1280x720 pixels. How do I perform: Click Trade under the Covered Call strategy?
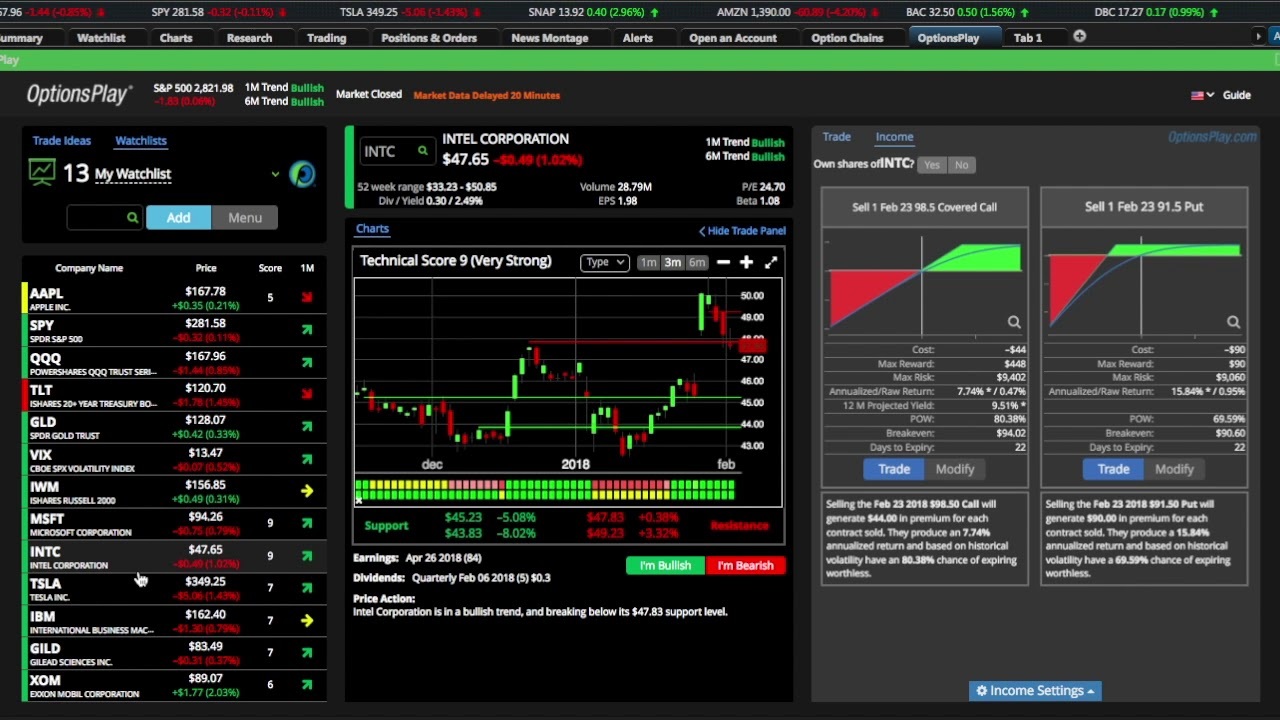click(894, 469)
